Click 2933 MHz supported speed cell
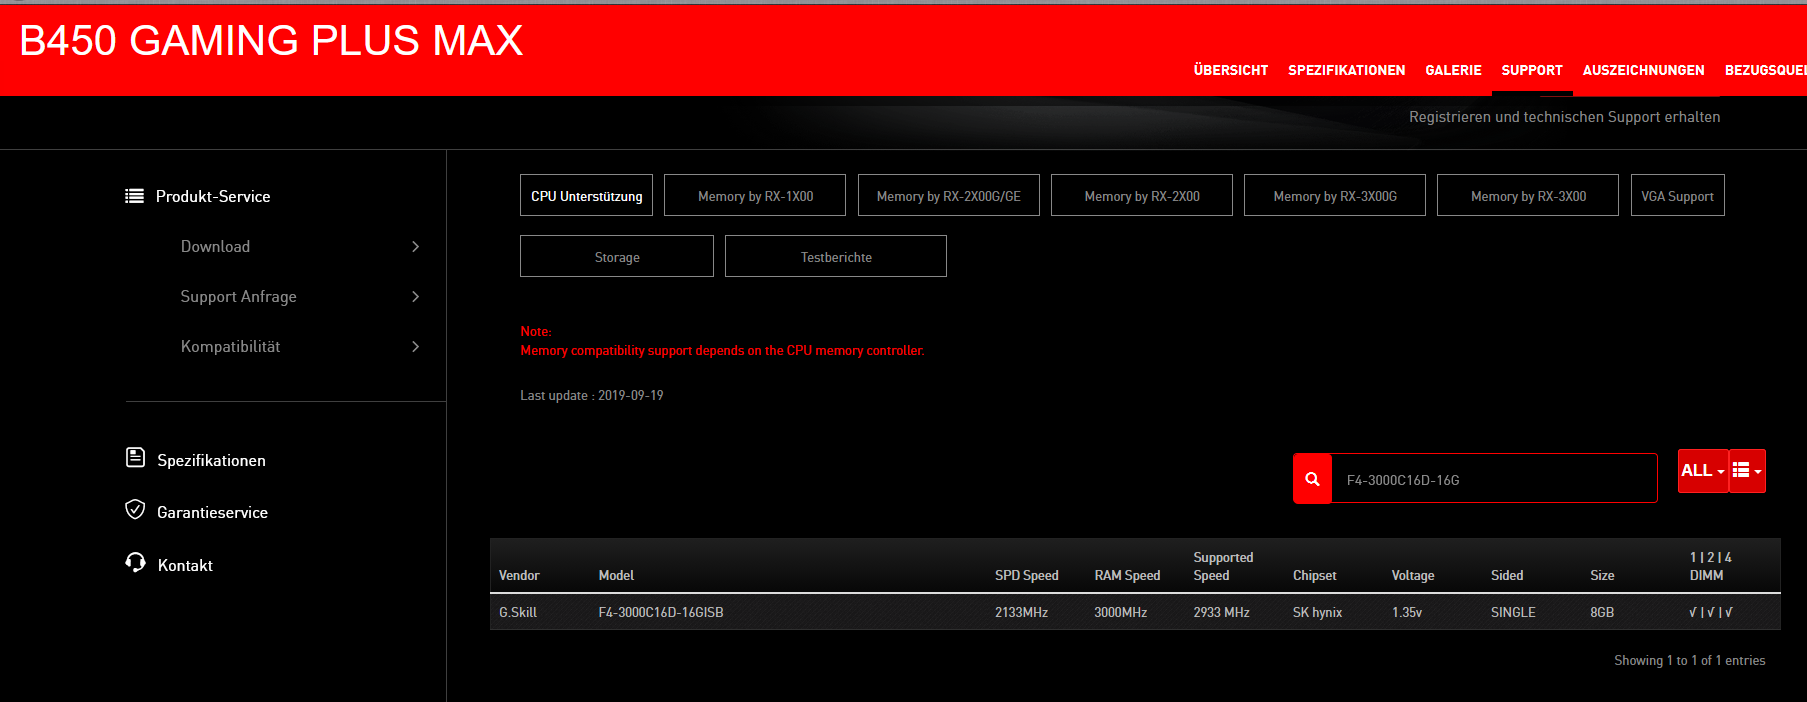 click(x=1221, y=612)
